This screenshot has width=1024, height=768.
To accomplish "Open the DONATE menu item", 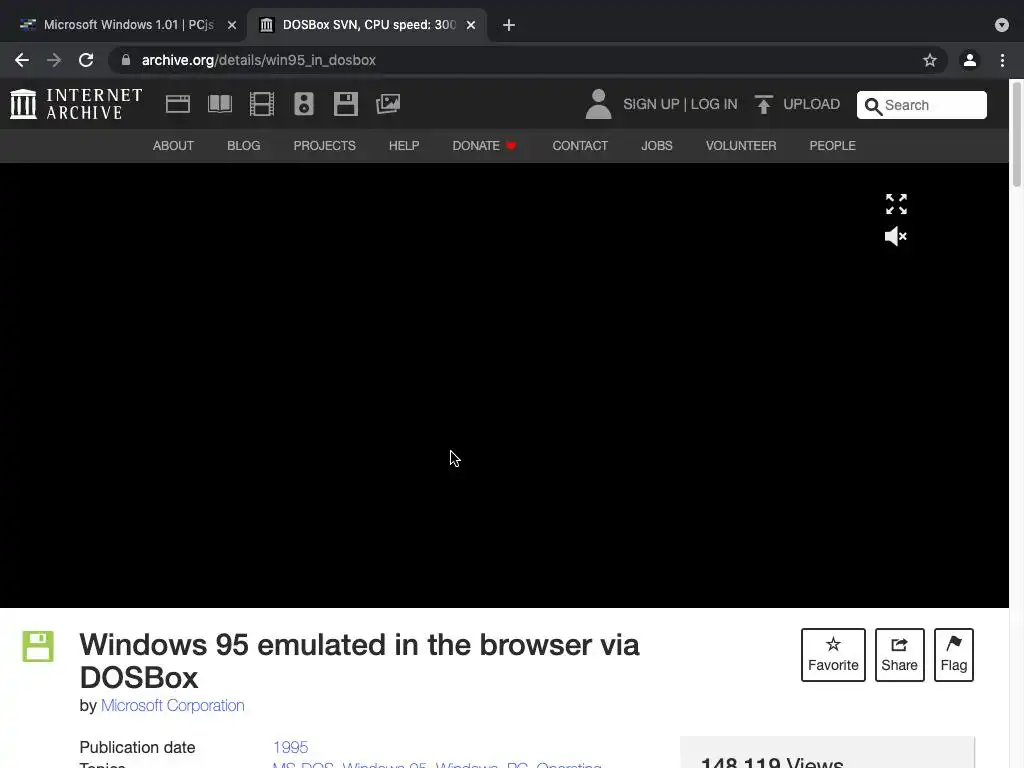I will [484, 146].
